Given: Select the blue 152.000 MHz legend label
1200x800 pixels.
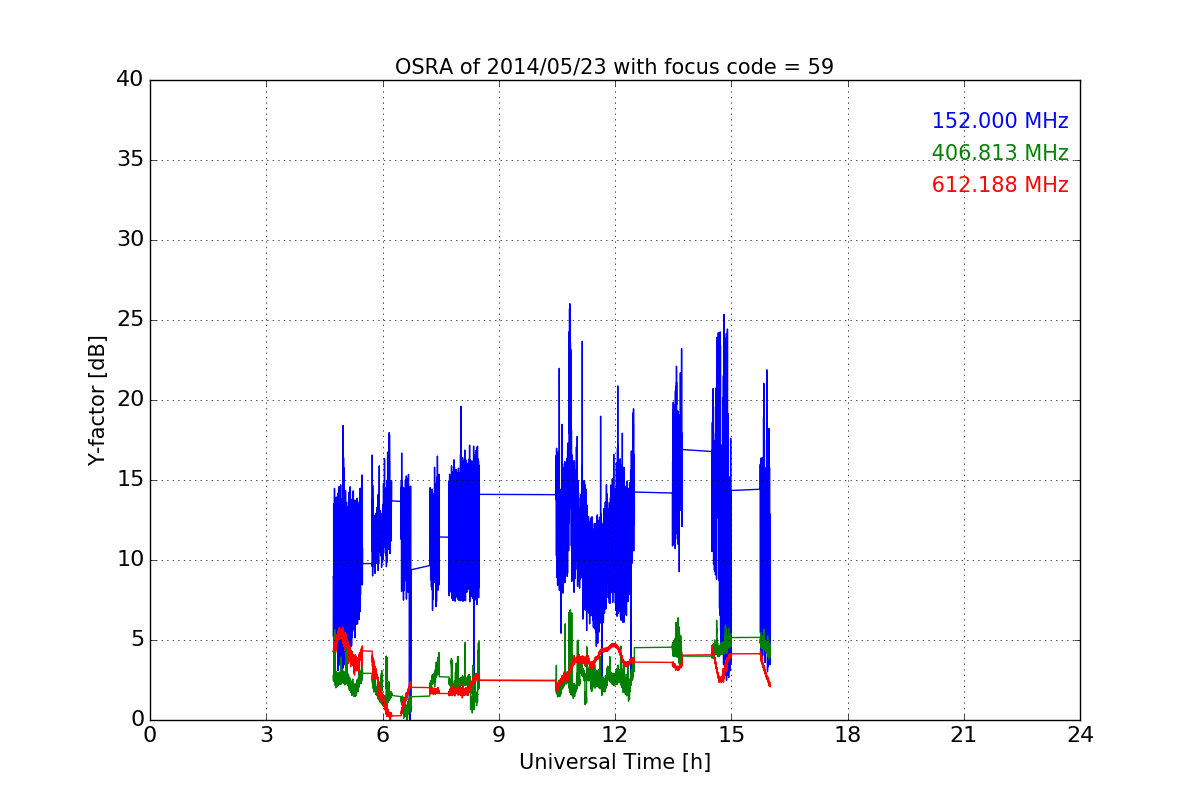Looking at the screenshot, I should [1000, 121].
